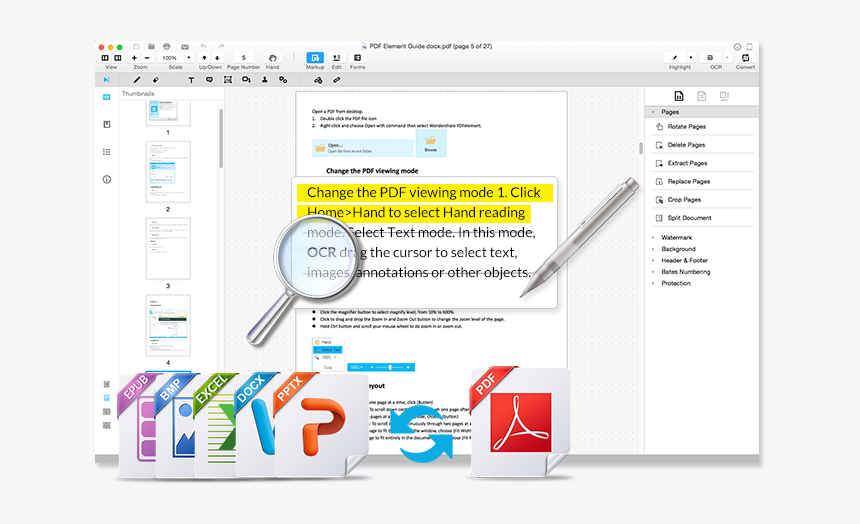Select page 3 thumbnail
The height and width of the screenshot is (524, 860).
168,249
